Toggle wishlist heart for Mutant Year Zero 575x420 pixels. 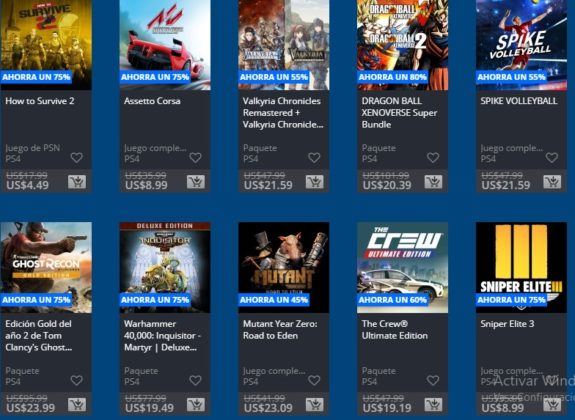tap(314, 380)
